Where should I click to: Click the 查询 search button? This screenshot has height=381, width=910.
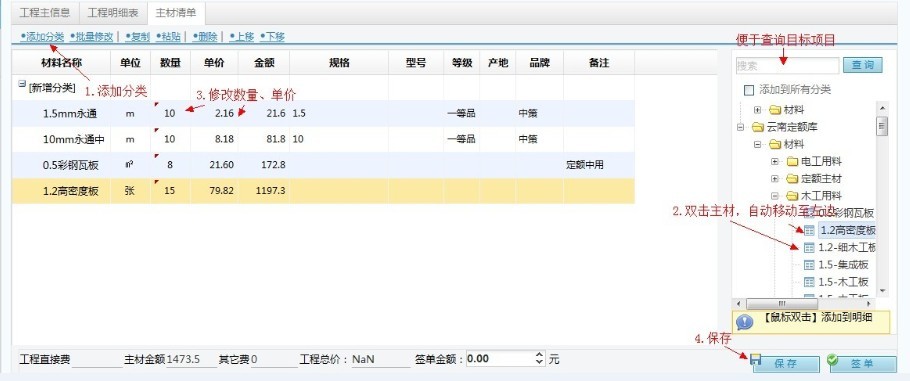(862, 65)
